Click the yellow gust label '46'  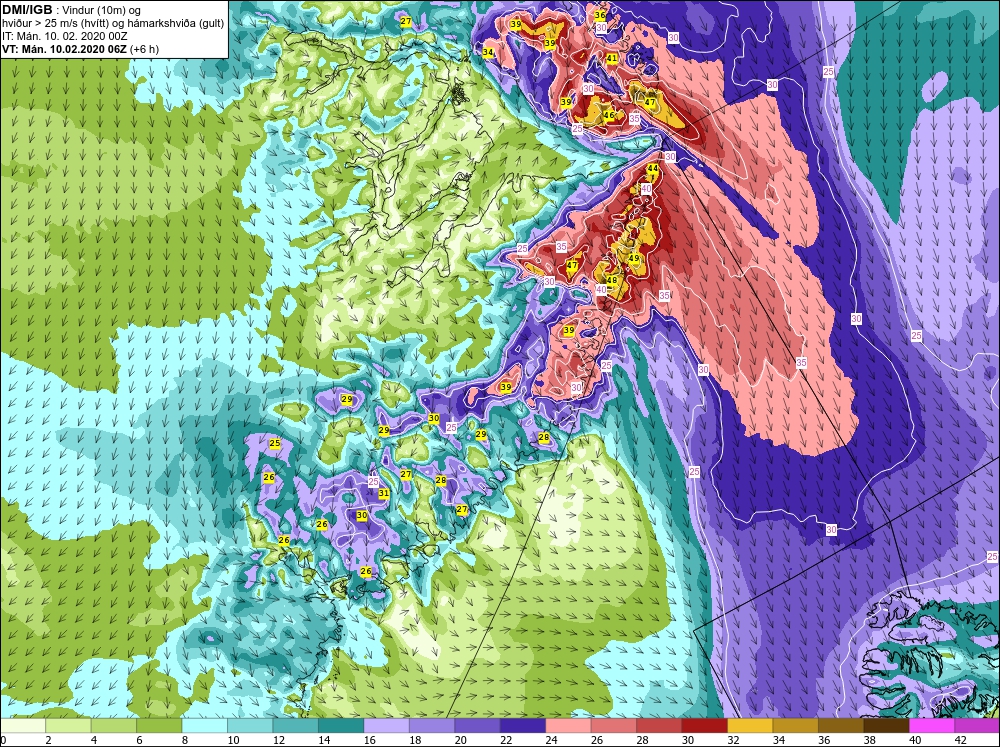click(609, 115)
